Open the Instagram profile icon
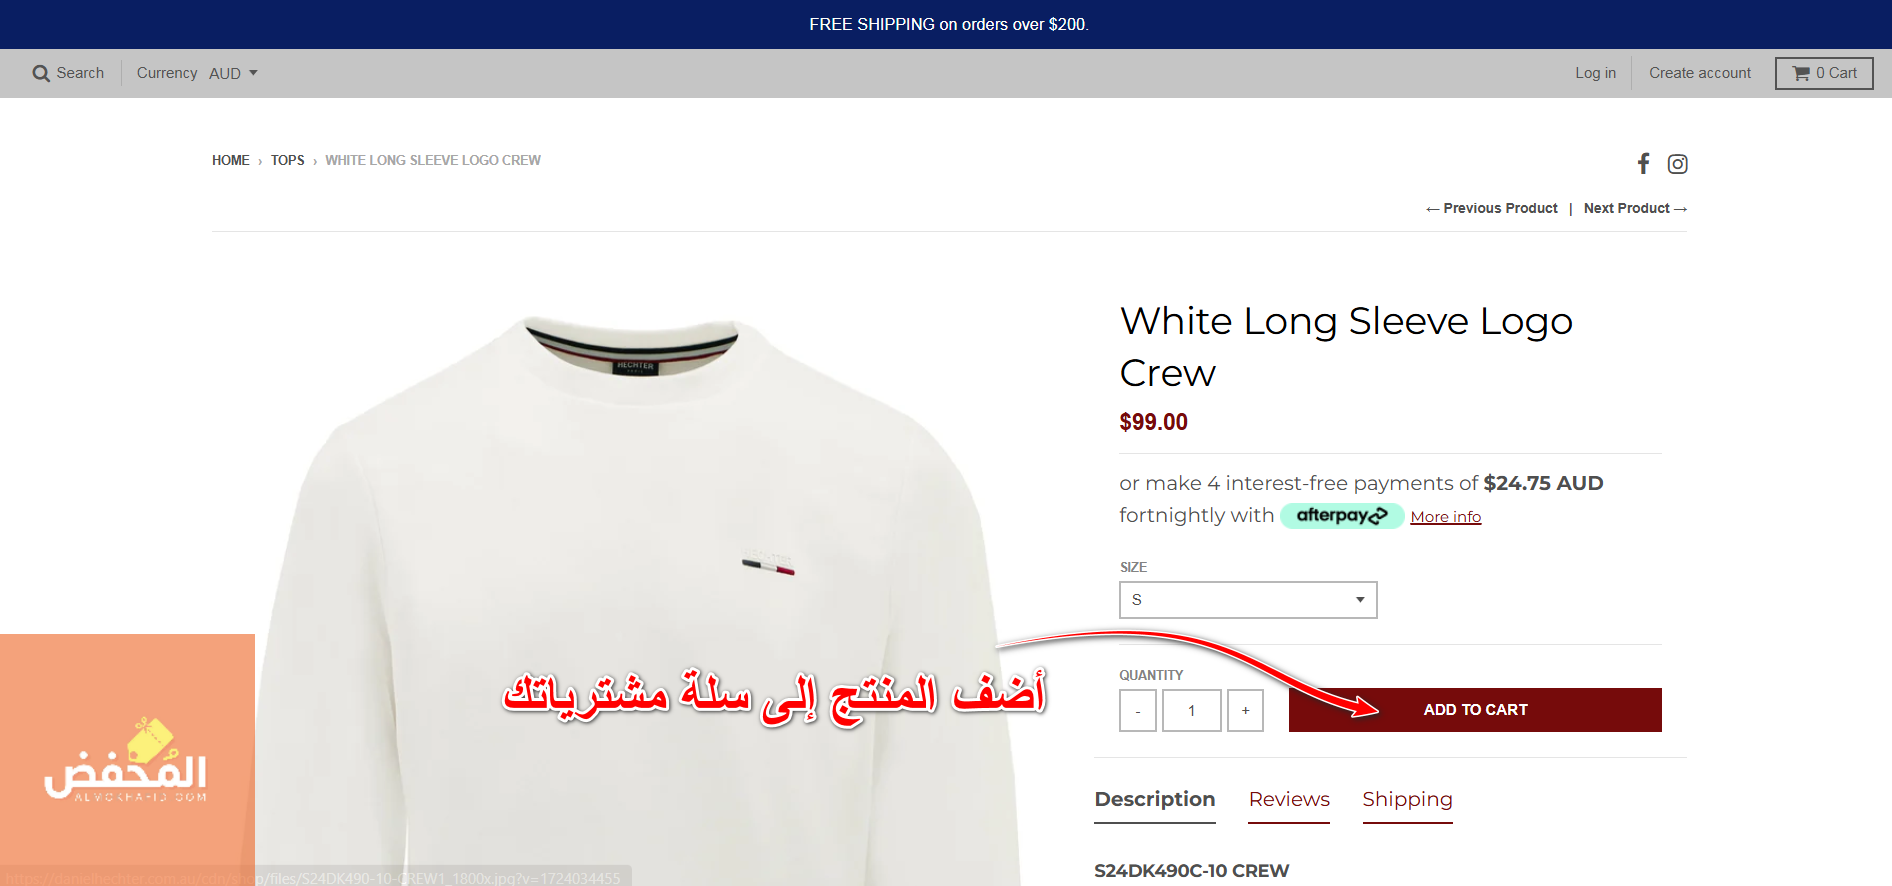This screenshot has height=886, width=1892. [1677, 163]
